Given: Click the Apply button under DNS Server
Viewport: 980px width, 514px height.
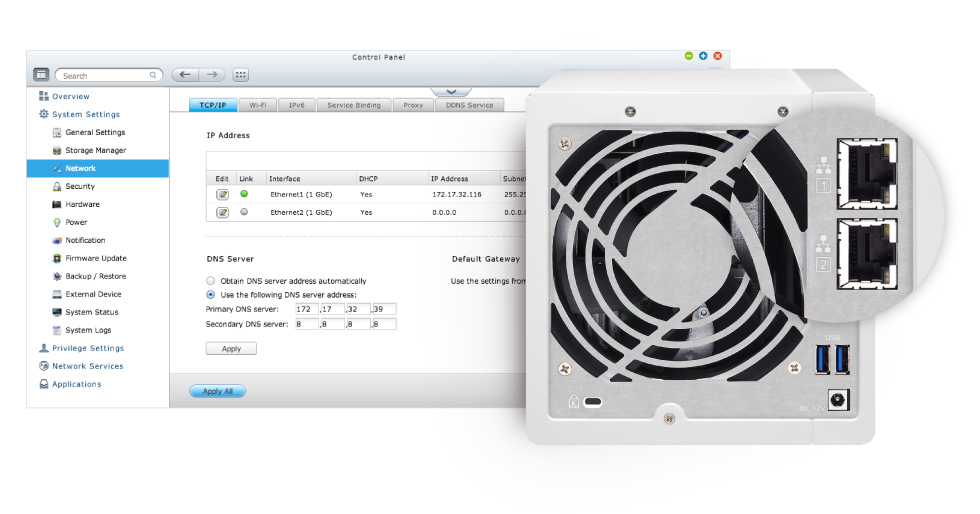Looking at the screenshot, I should click(231, 349).
